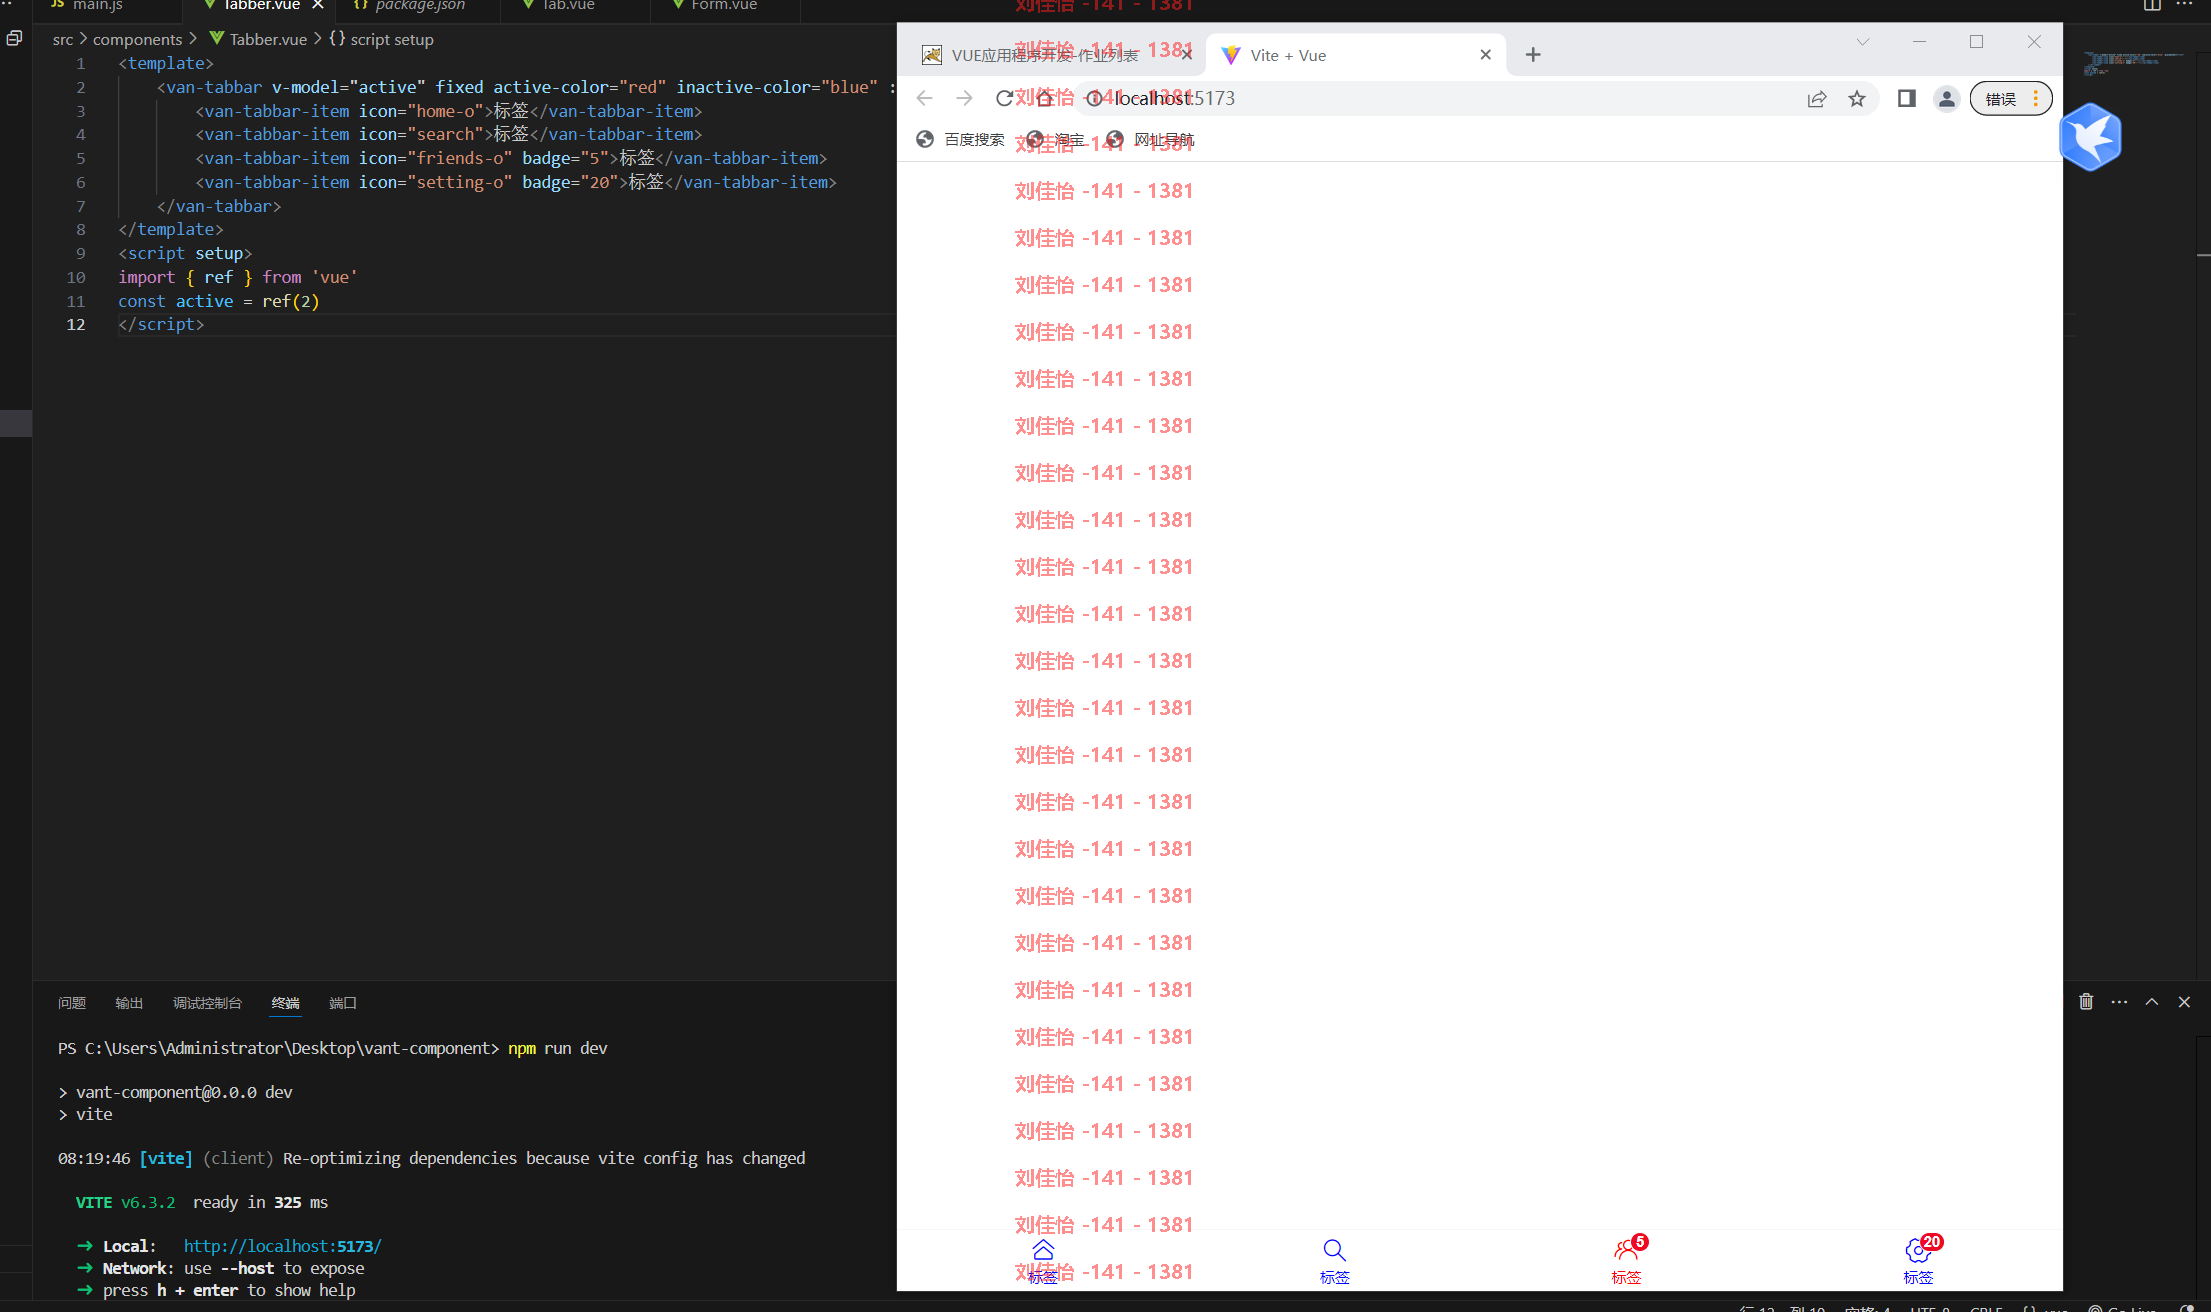The width and height of the screenshot is (2211, 1312).
Task: Kill the terminal with trash icon
Action: click(x=2086, y=1001)
